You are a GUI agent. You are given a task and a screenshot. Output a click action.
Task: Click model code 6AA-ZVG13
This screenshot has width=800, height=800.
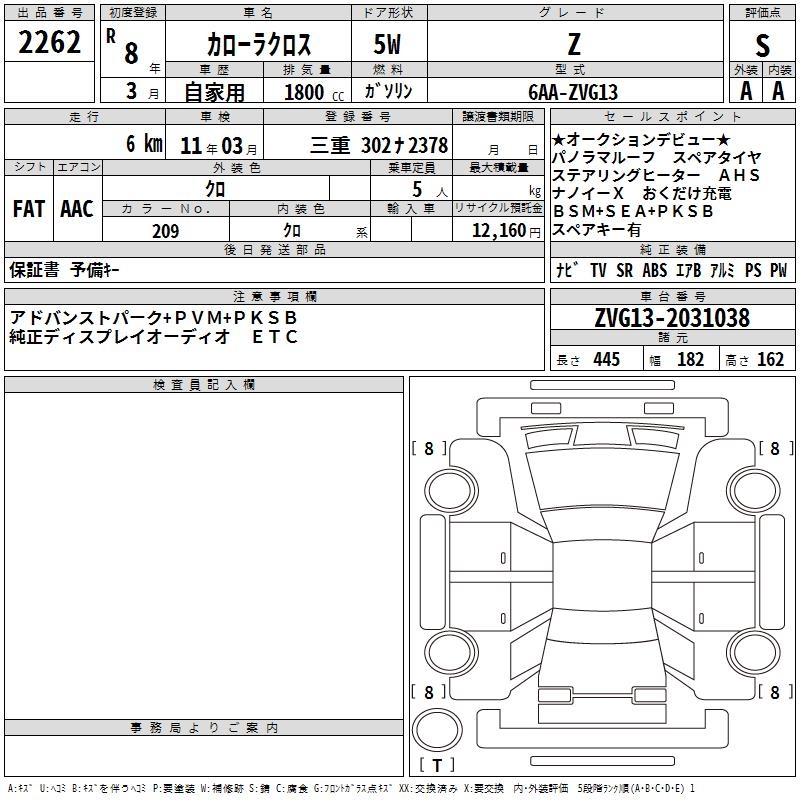(573, 92)
